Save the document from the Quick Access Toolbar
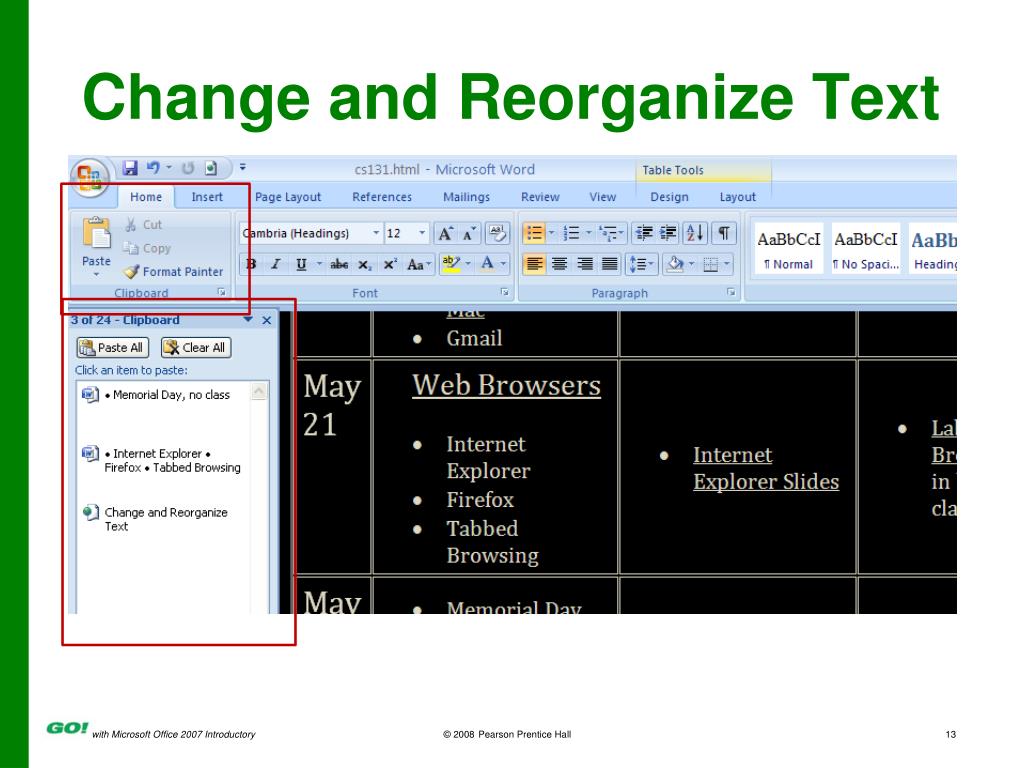 130,168
